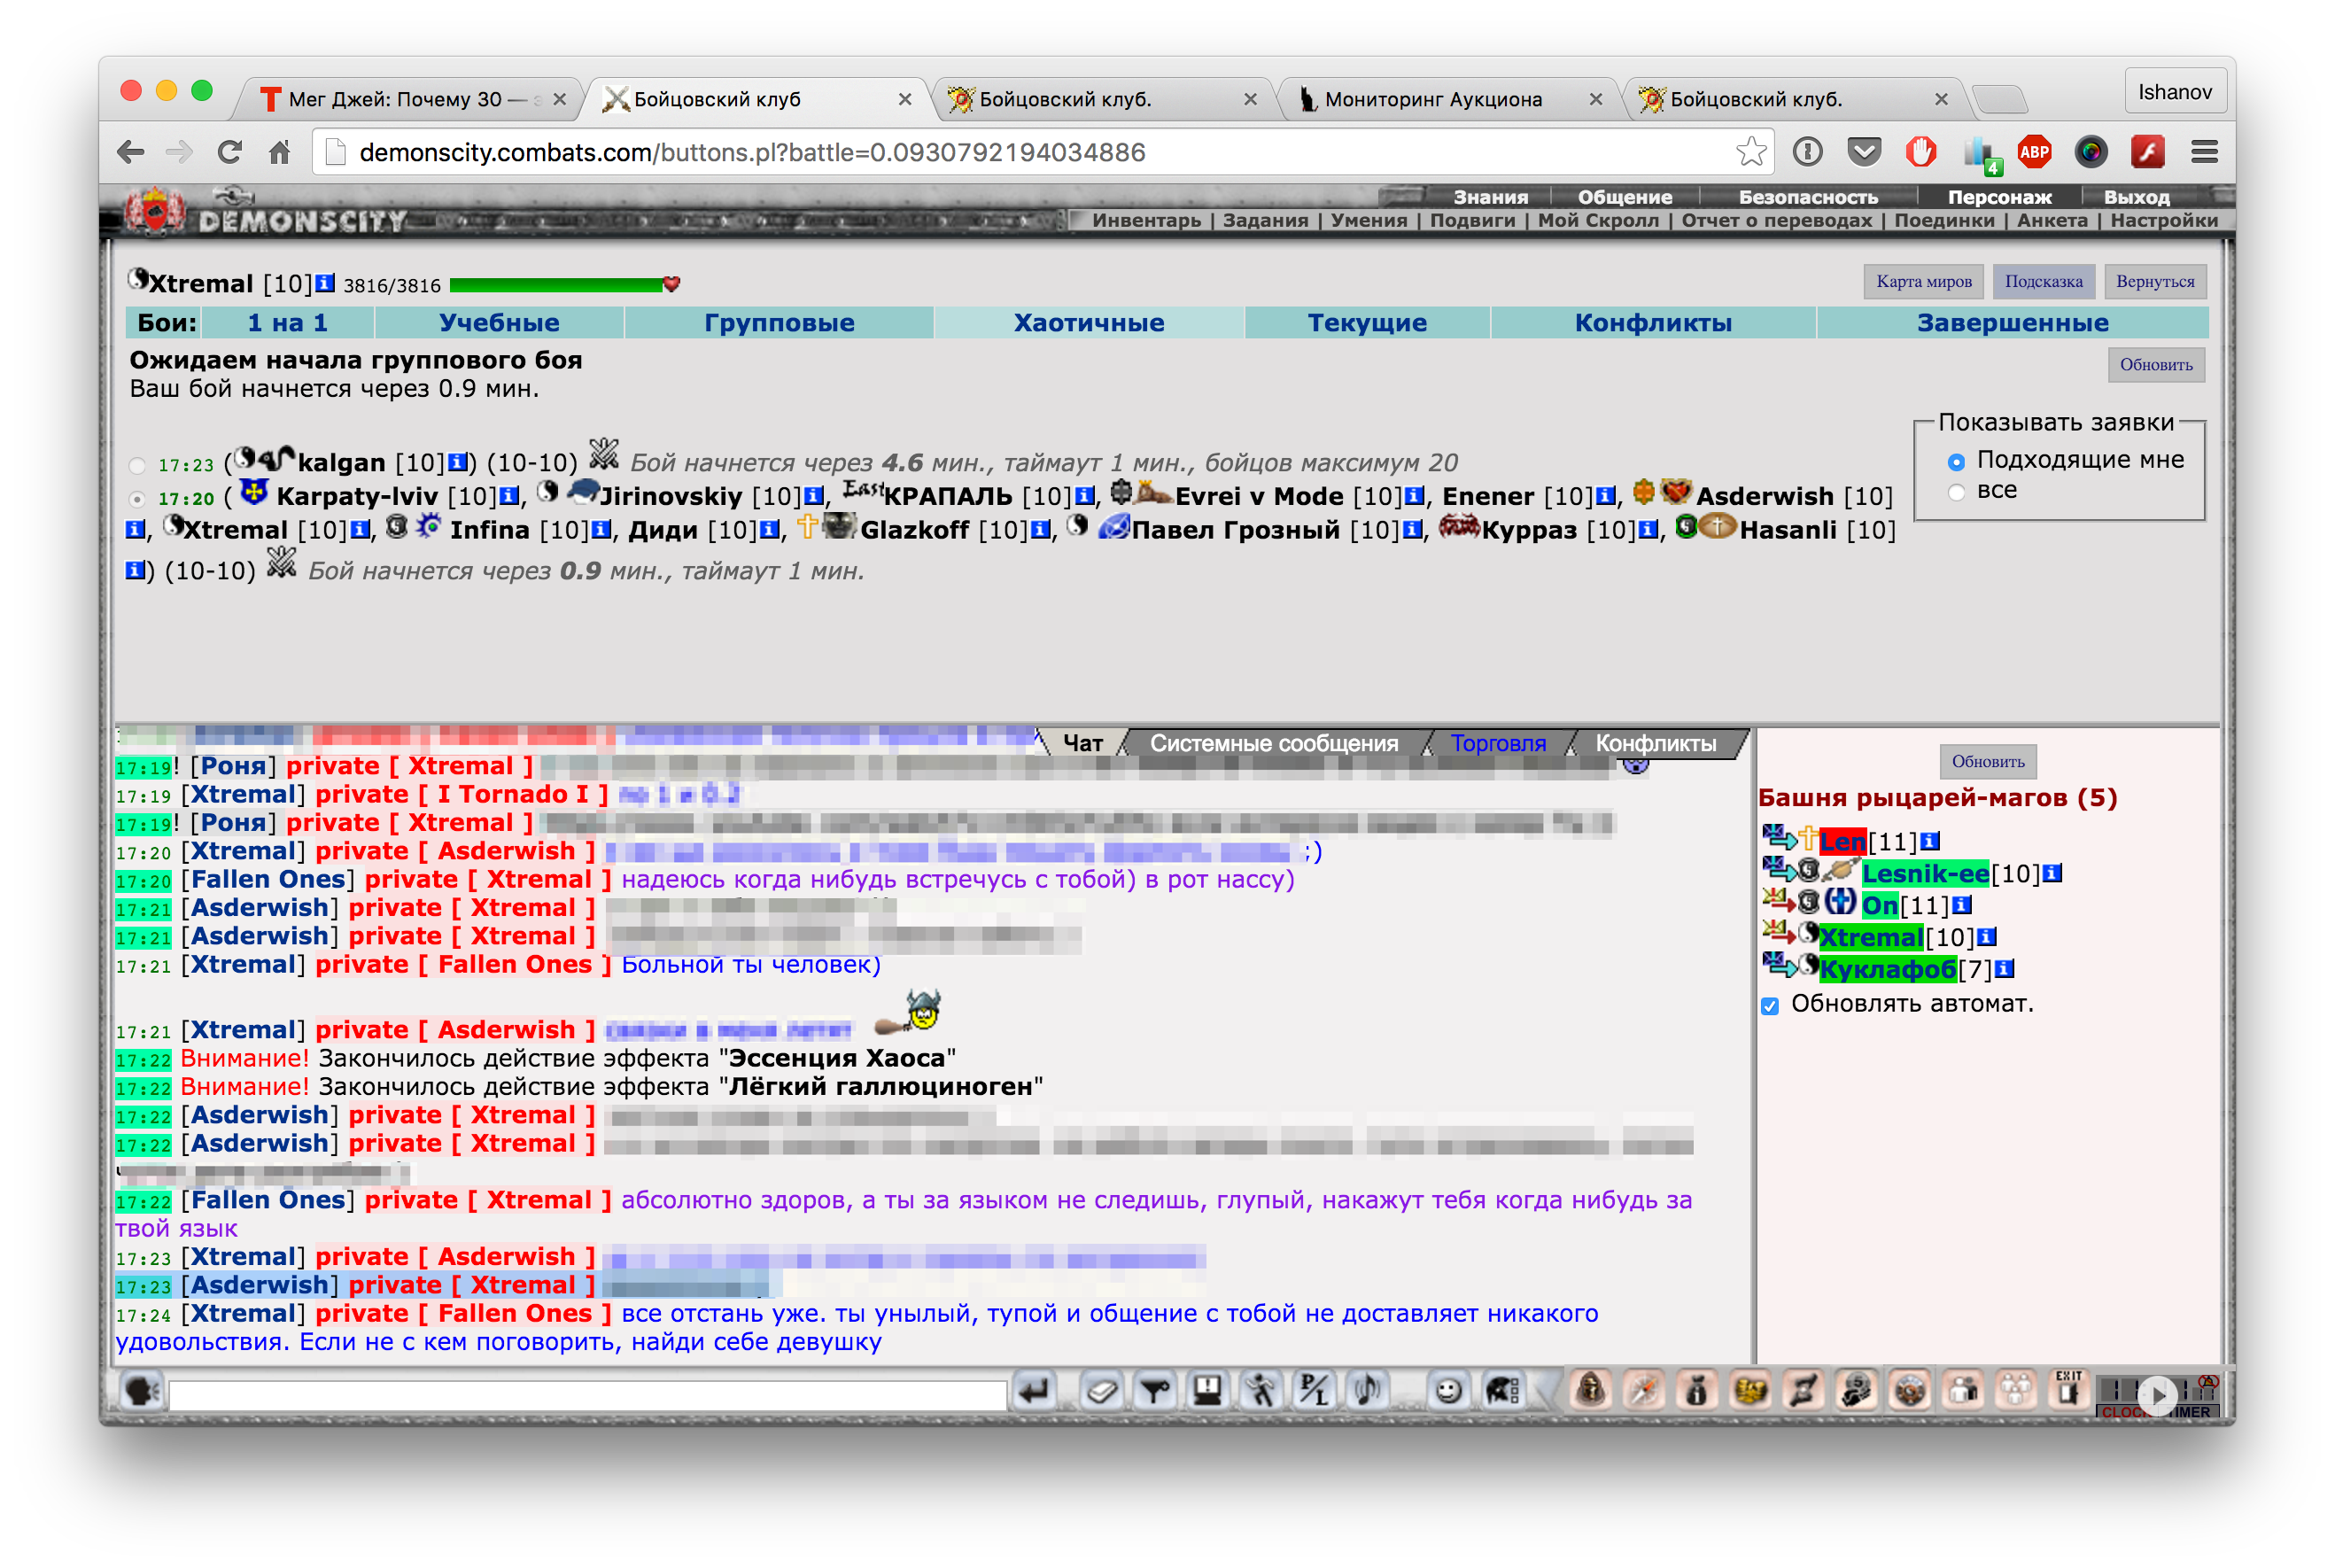The width and height of the screenshot is (2335, 1568).
Task: Click player name 'On' in tower list
Action: [x=1879, y=905]
